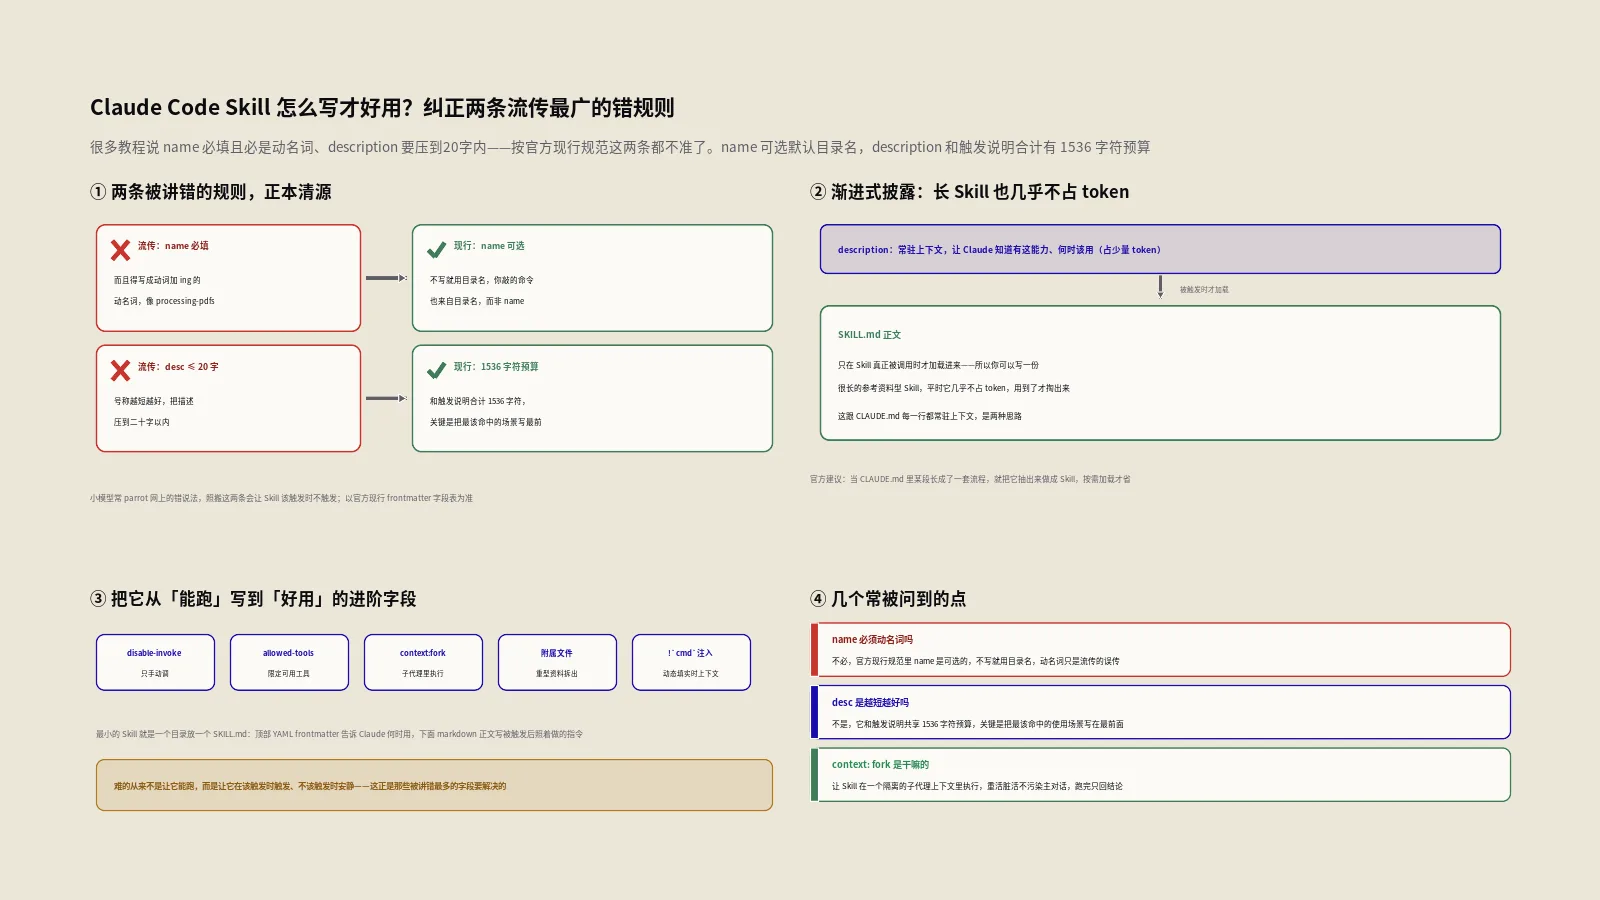The height and width of the screenshot is (900, 1600).
Task: Click the line 压到二十字以内
Action: coord(142,422)
